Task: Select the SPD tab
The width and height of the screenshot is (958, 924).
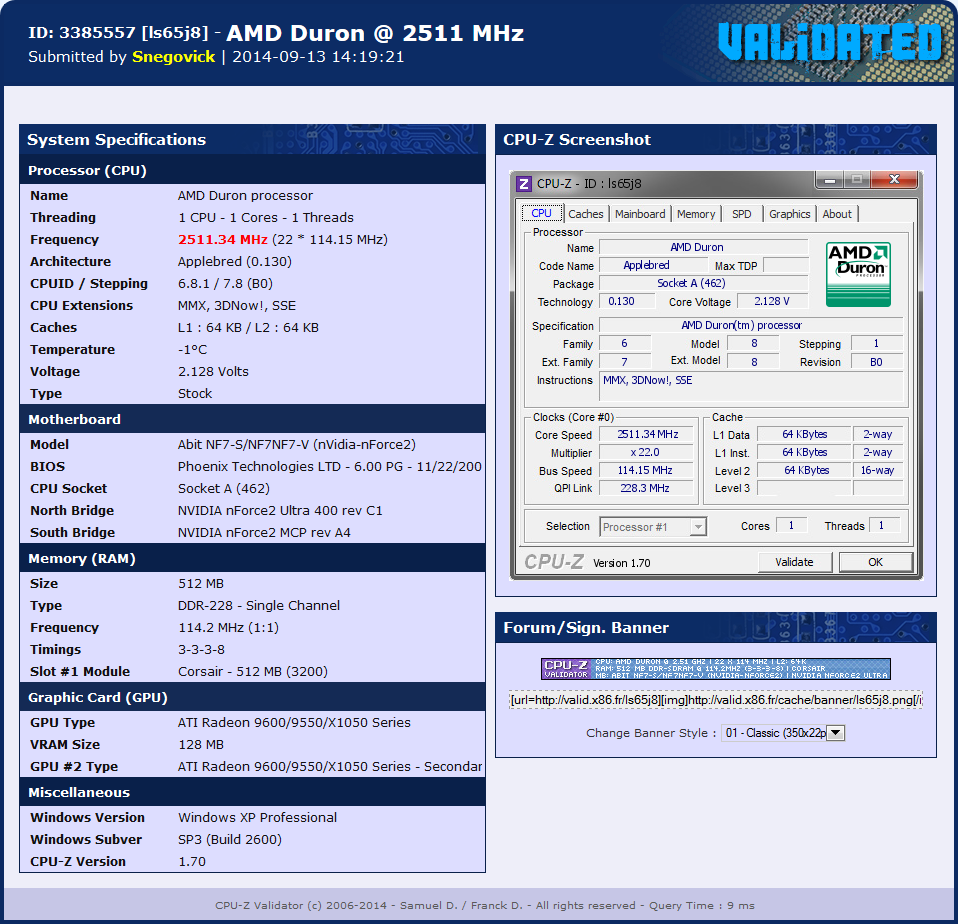Action: coord(742,214)
